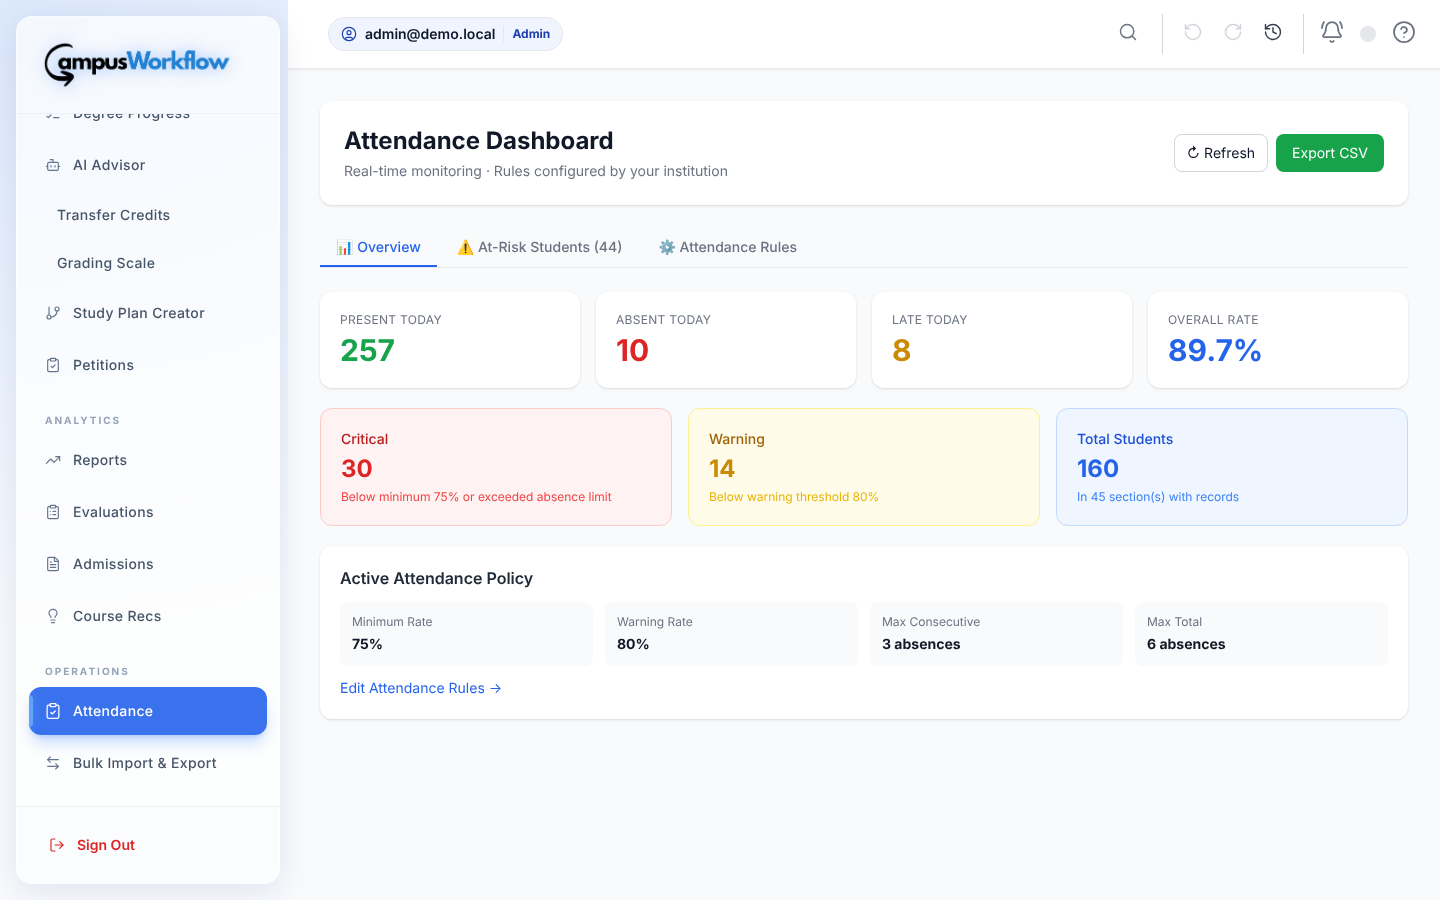1440x900 pixels.
Task: Click the search magnifier icon
Action: (x=1128, y=33)
